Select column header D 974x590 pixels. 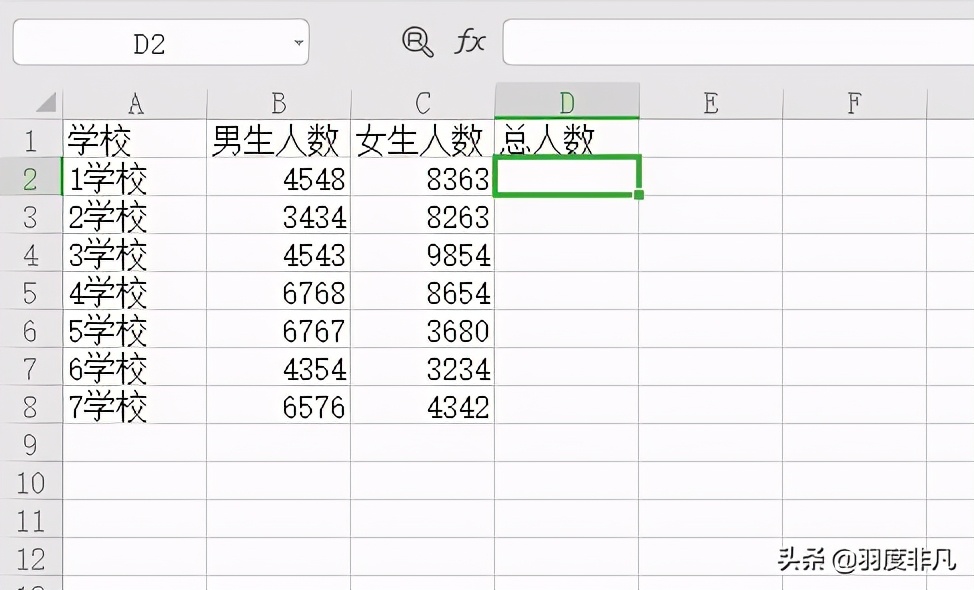coord(567,101)
